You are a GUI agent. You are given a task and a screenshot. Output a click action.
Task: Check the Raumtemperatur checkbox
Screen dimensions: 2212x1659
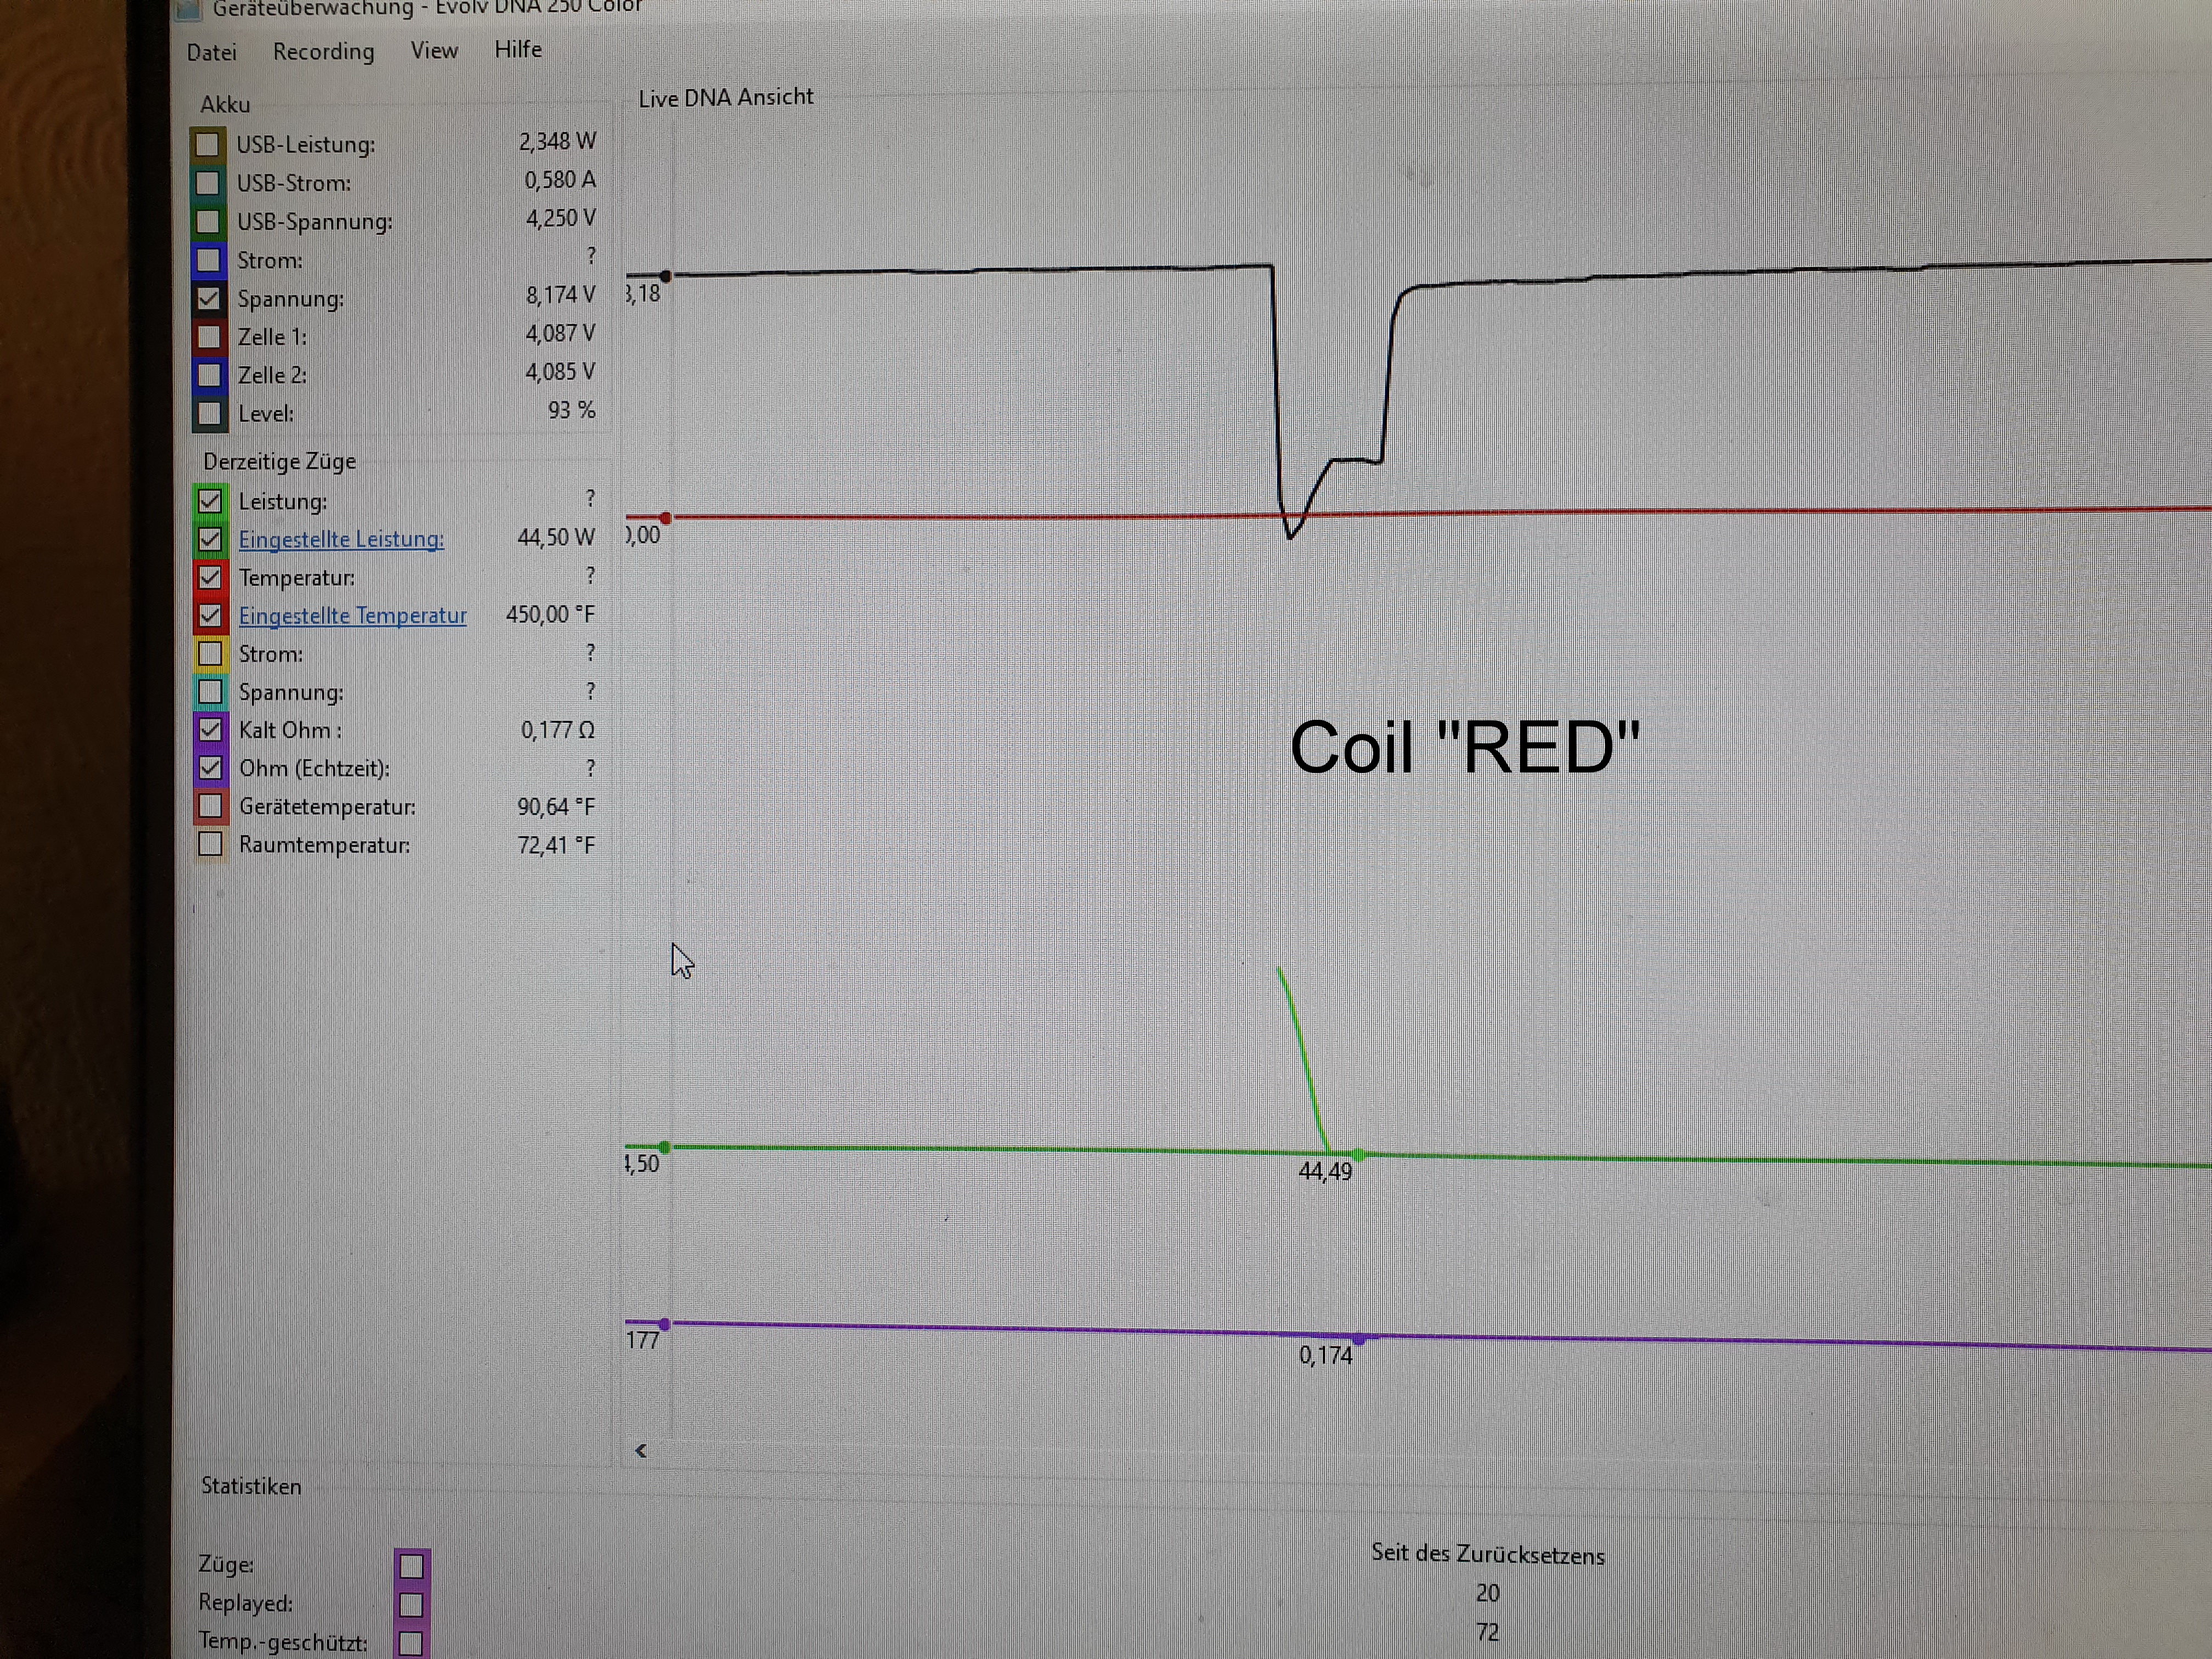click(210, 844)
